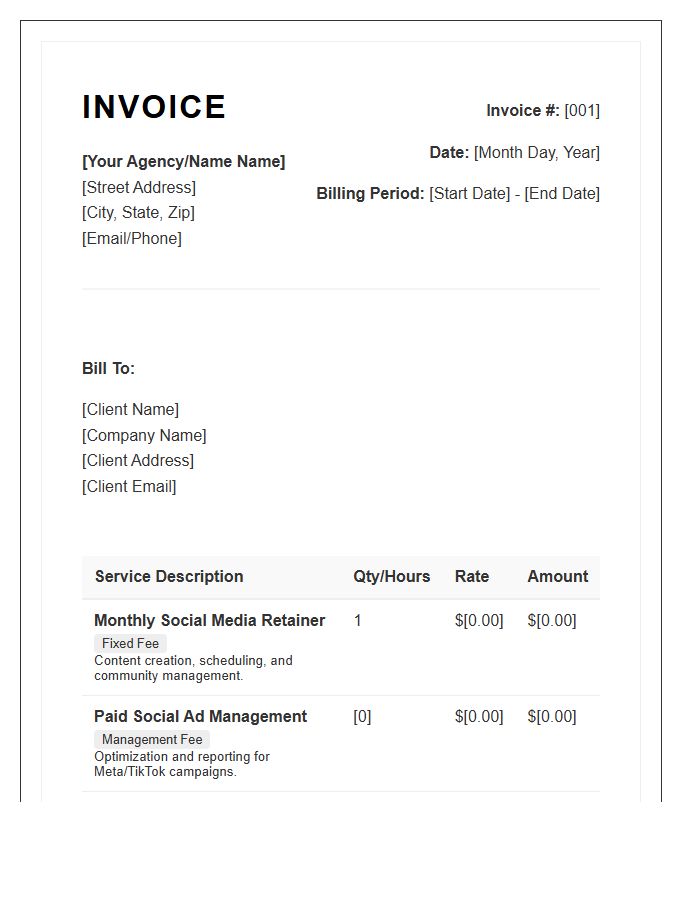Select the [001] invoice number placeholder
This screenshot has height=900, width=700.
point(582,110)
